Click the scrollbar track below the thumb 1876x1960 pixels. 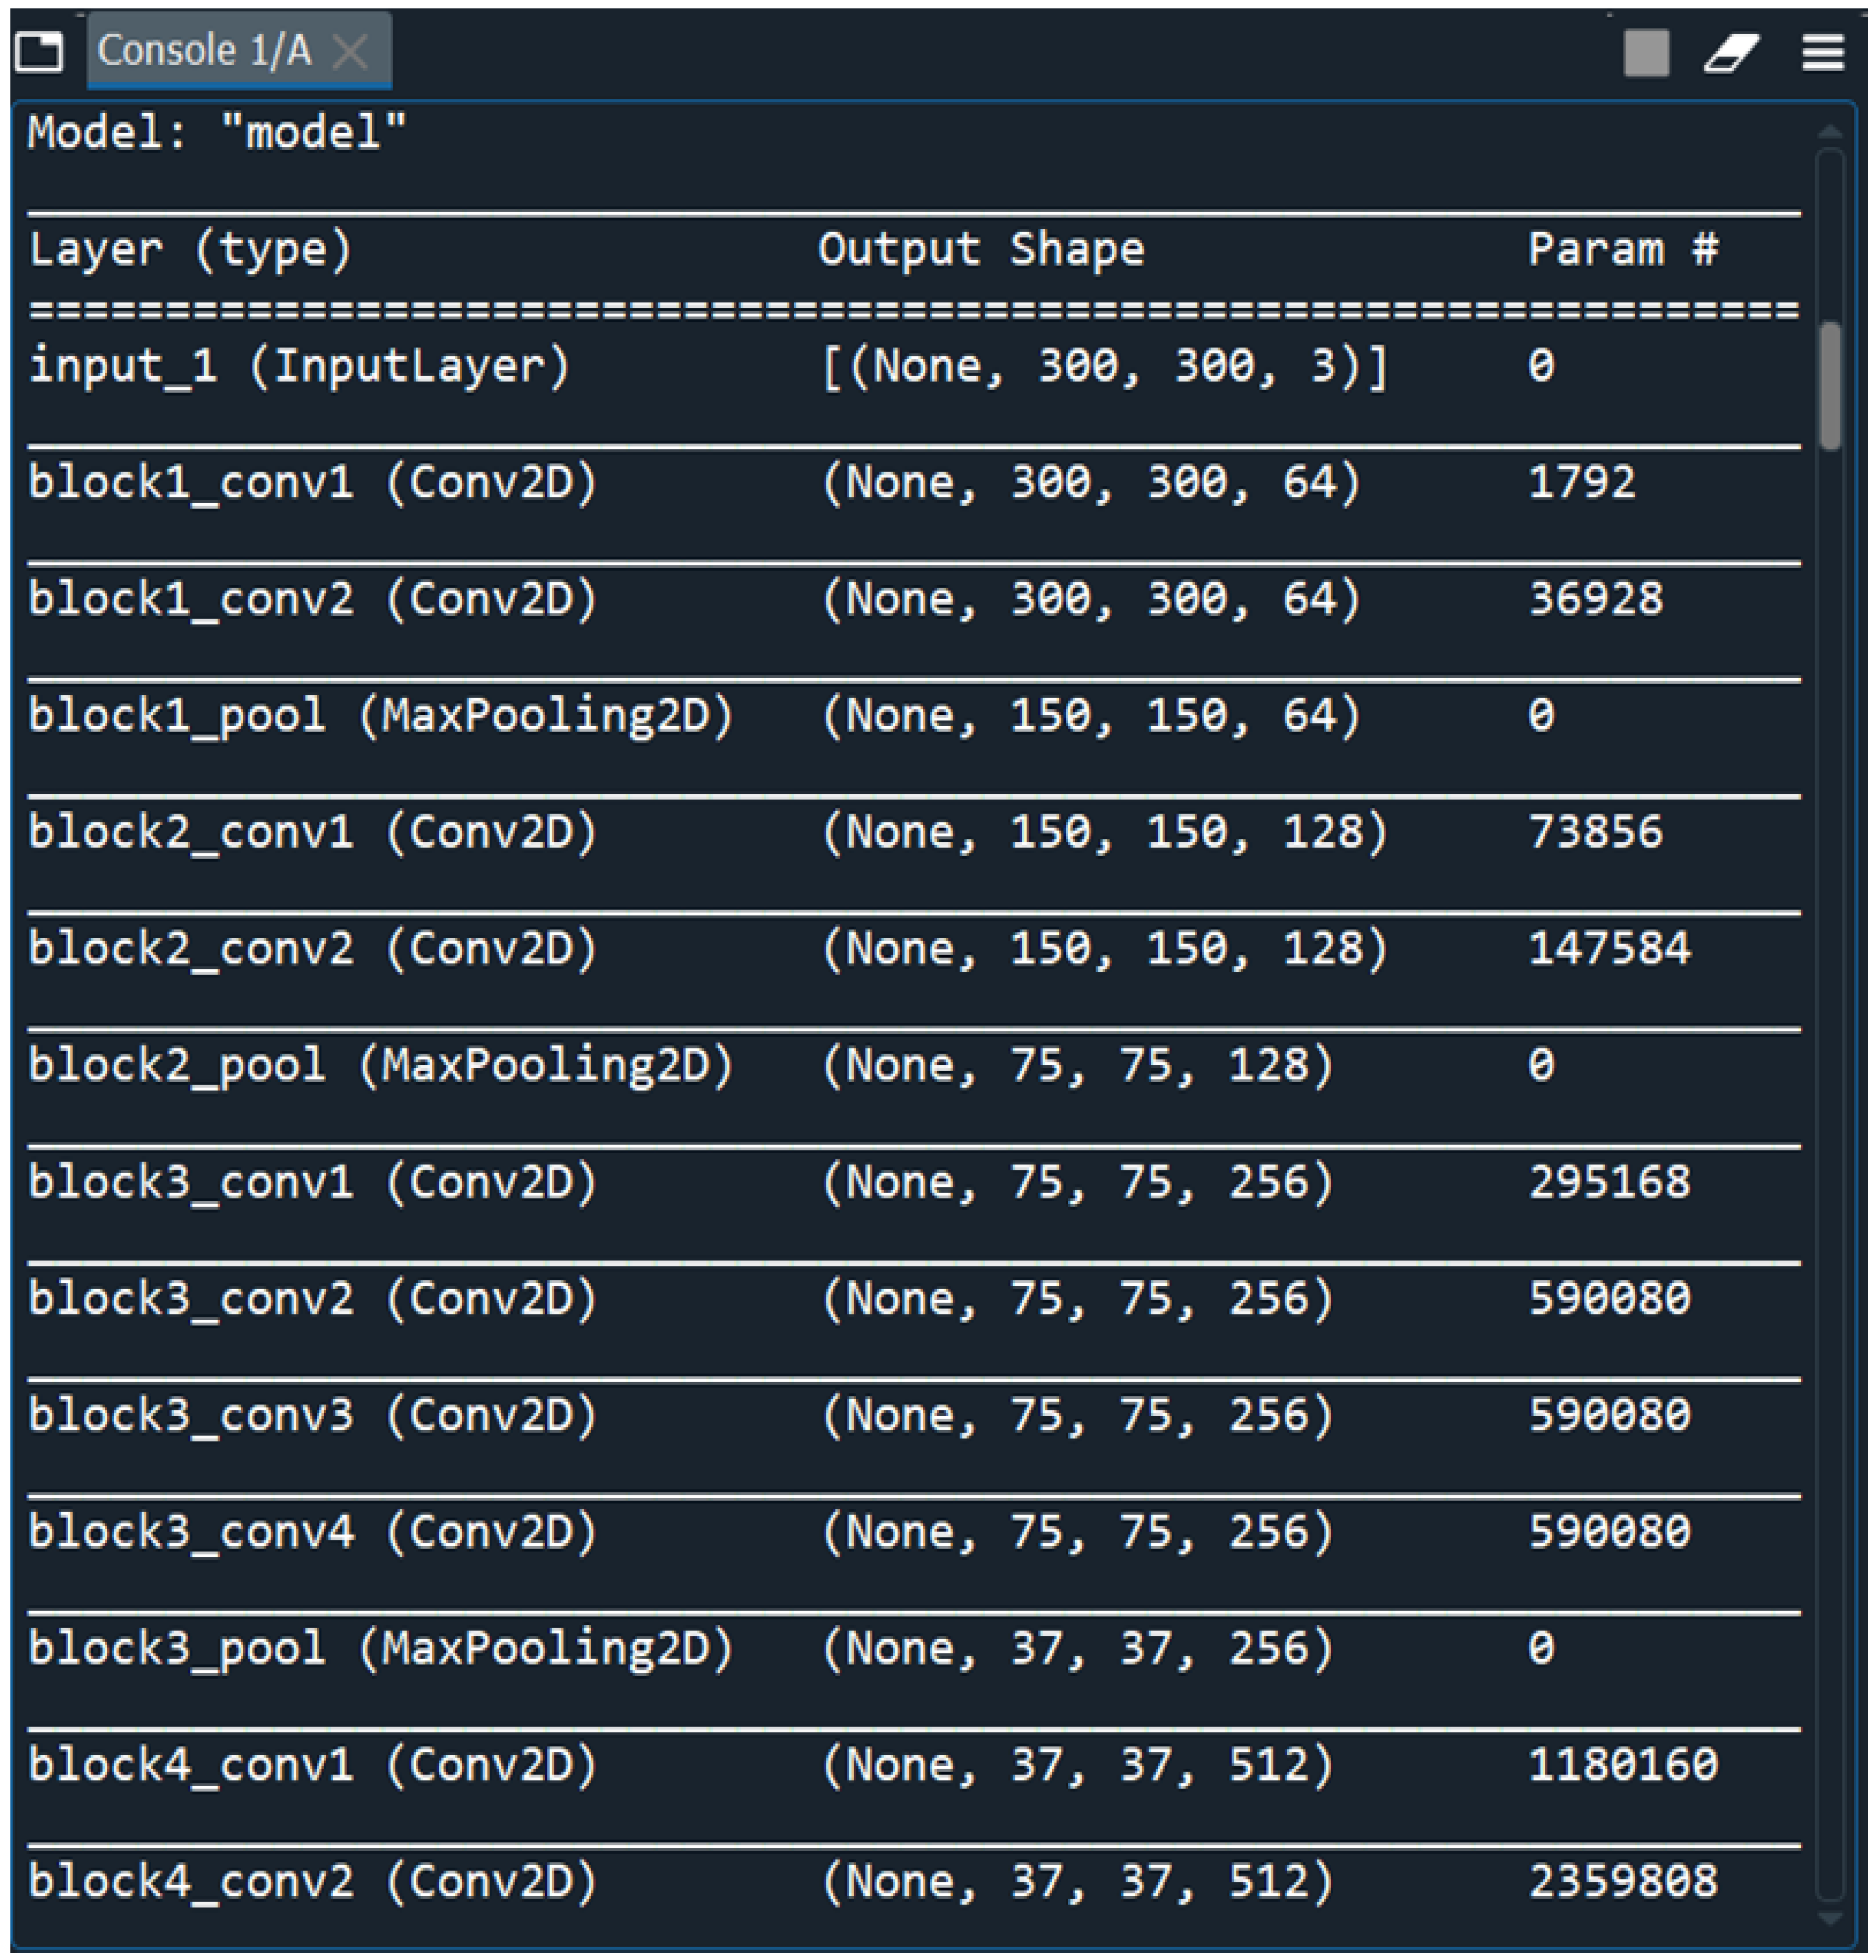point(1829,1100)
